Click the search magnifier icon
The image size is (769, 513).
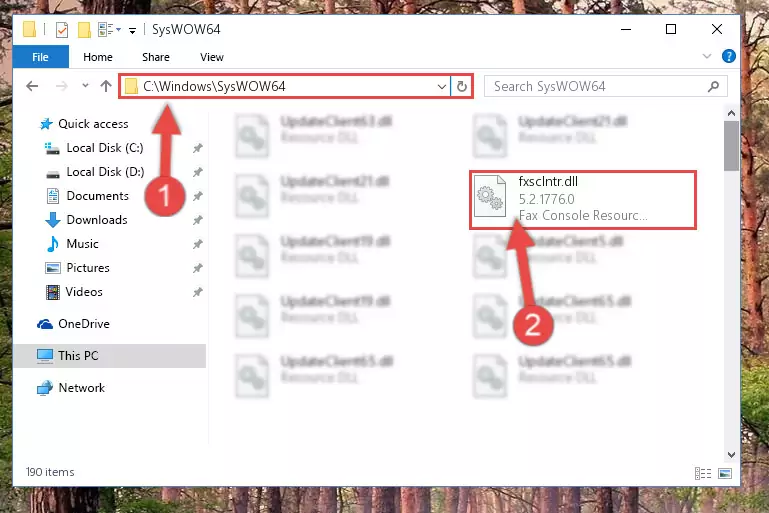click(714, 86)
